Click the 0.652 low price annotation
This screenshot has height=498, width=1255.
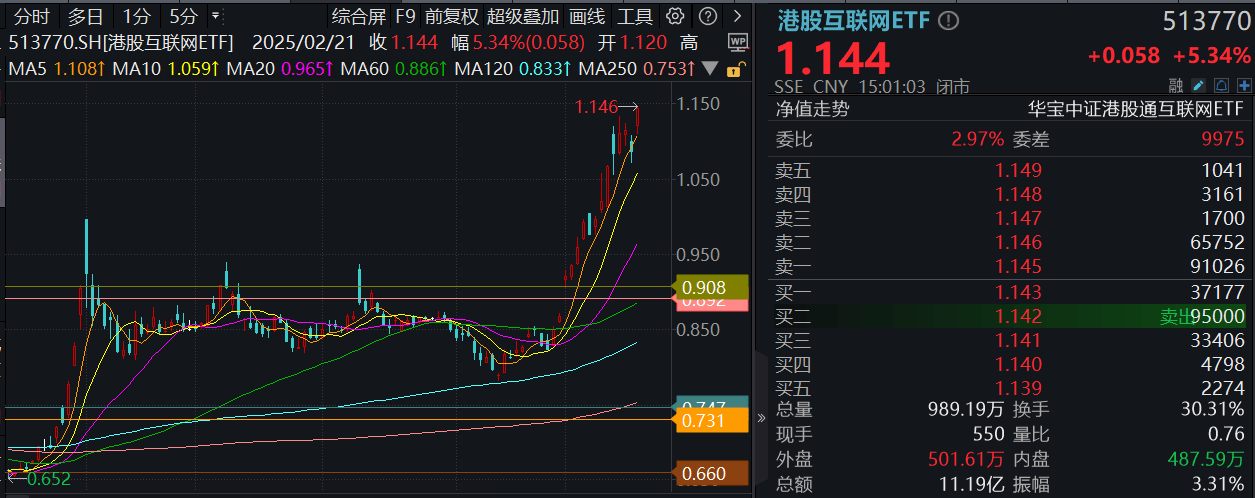[x=47, y=479]
